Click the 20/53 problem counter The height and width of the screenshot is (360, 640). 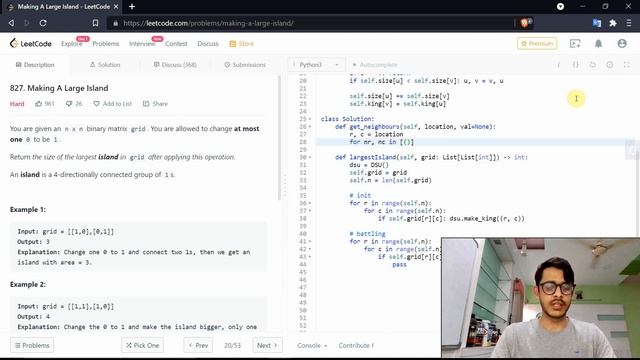[232, 345]
